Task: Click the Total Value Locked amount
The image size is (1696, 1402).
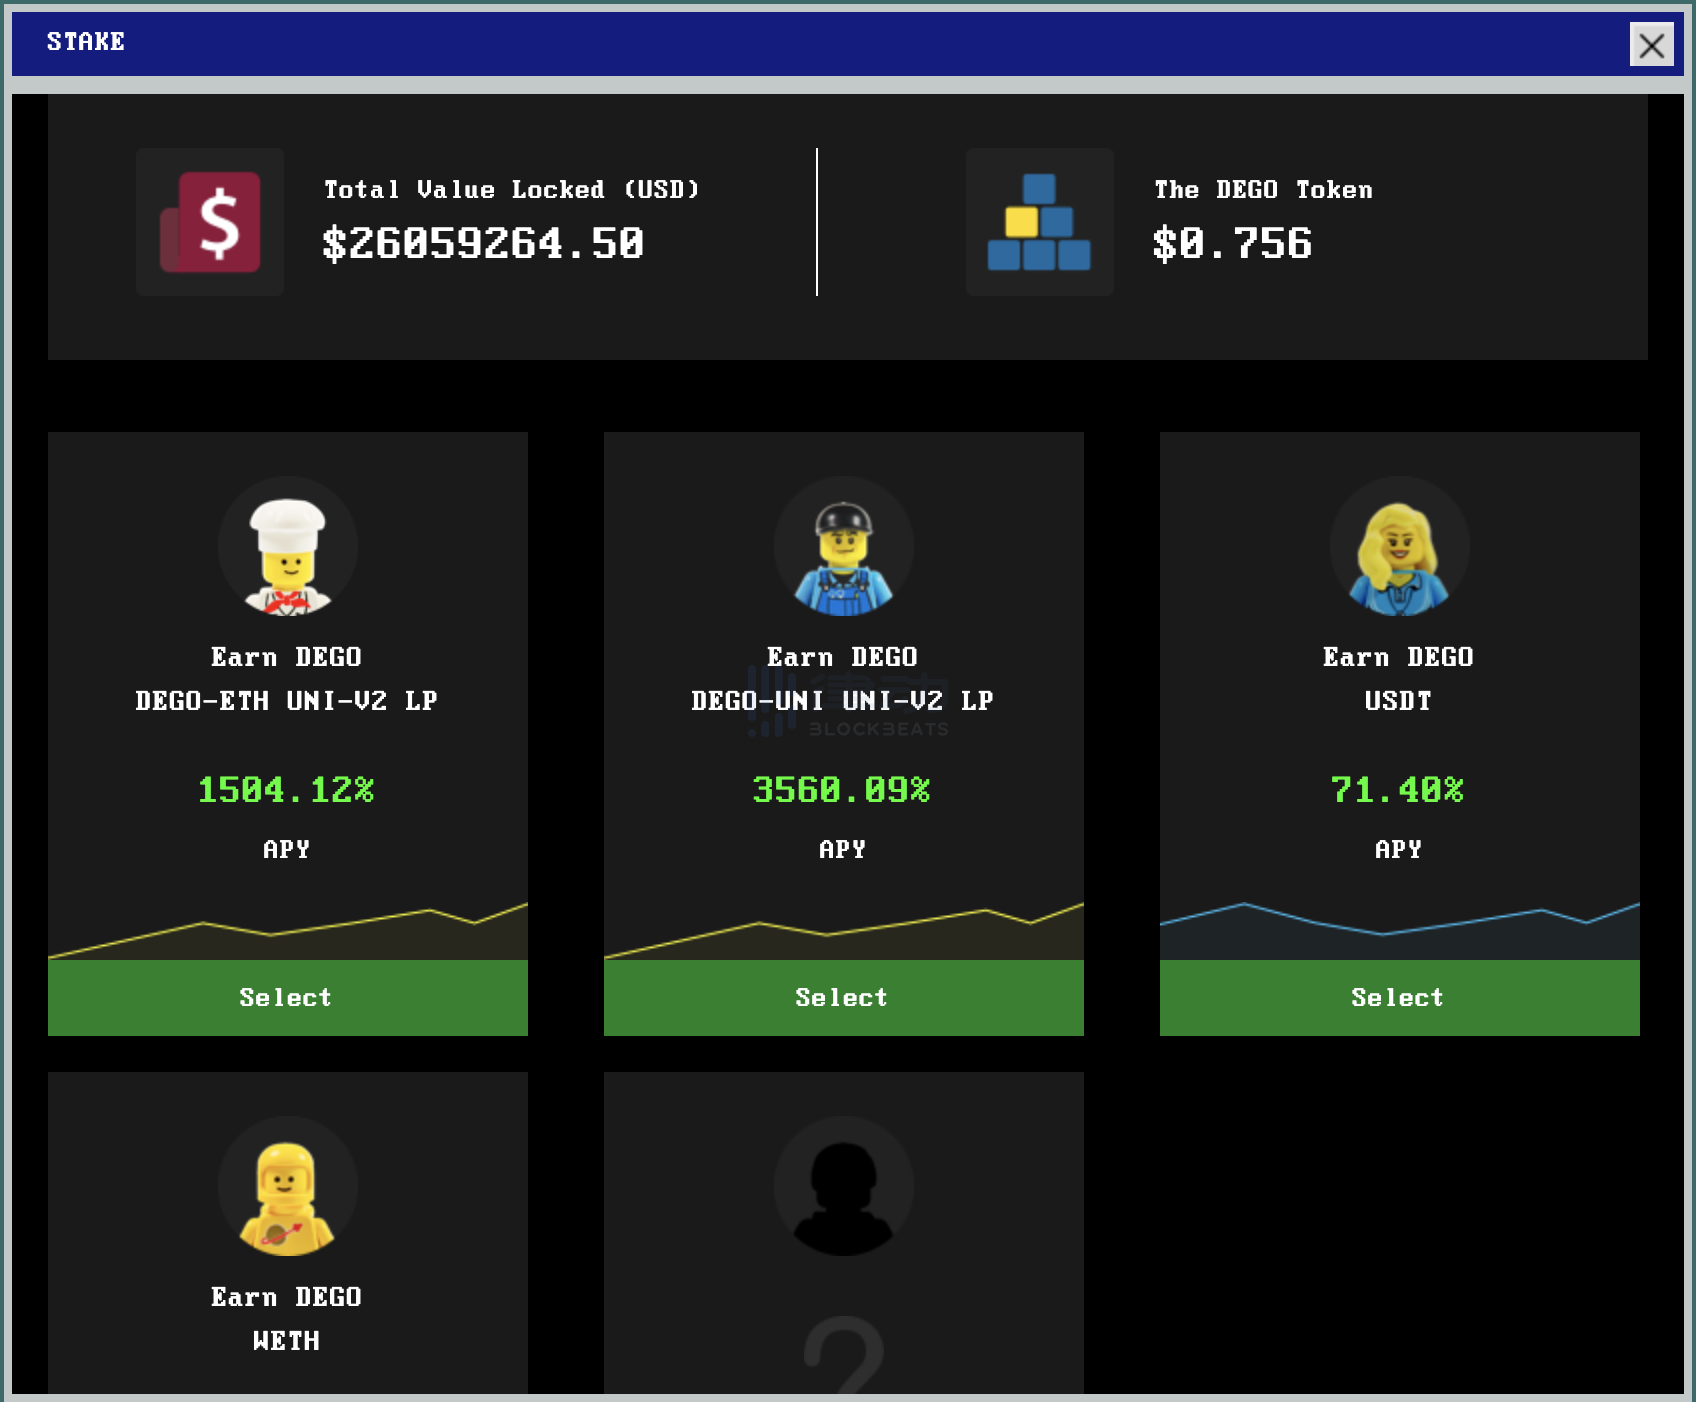Action: click(483, 244)
